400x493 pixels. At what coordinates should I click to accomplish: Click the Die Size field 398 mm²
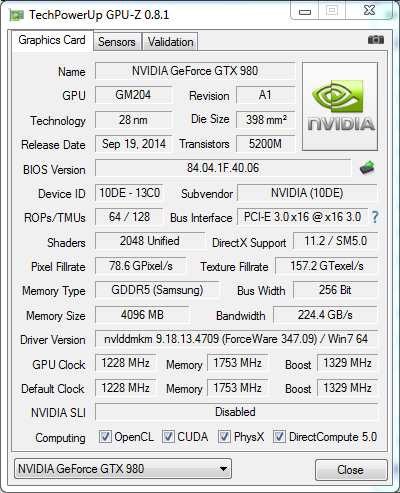[266, 120]
